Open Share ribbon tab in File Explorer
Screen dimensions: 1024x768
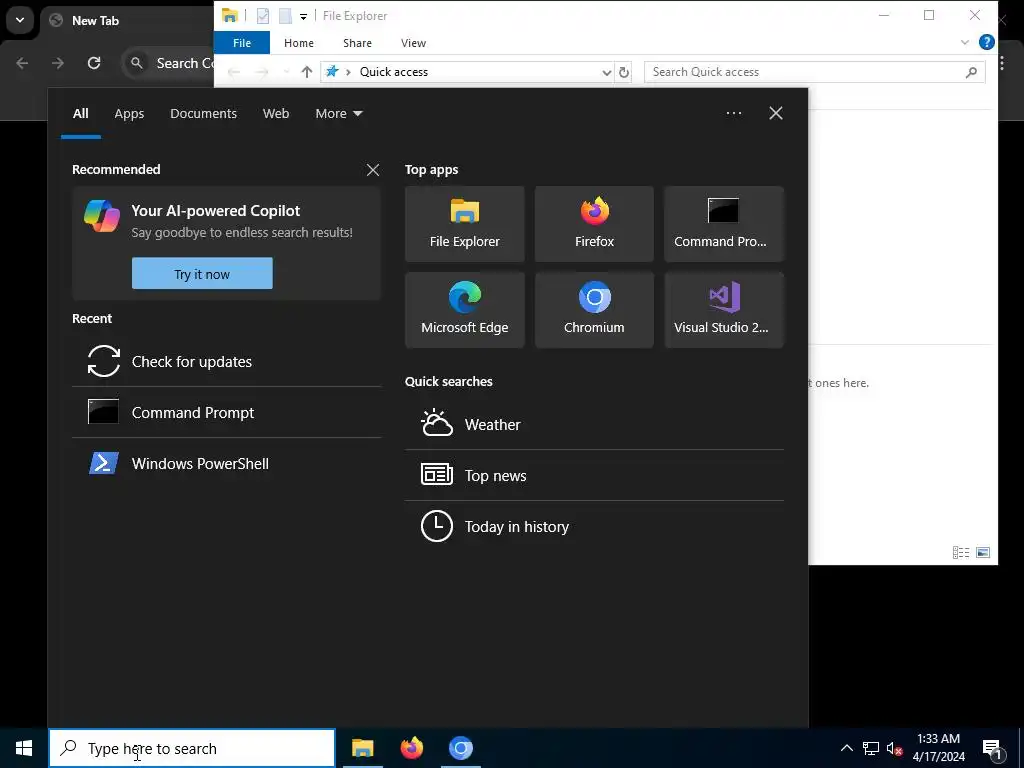(357, 42)
